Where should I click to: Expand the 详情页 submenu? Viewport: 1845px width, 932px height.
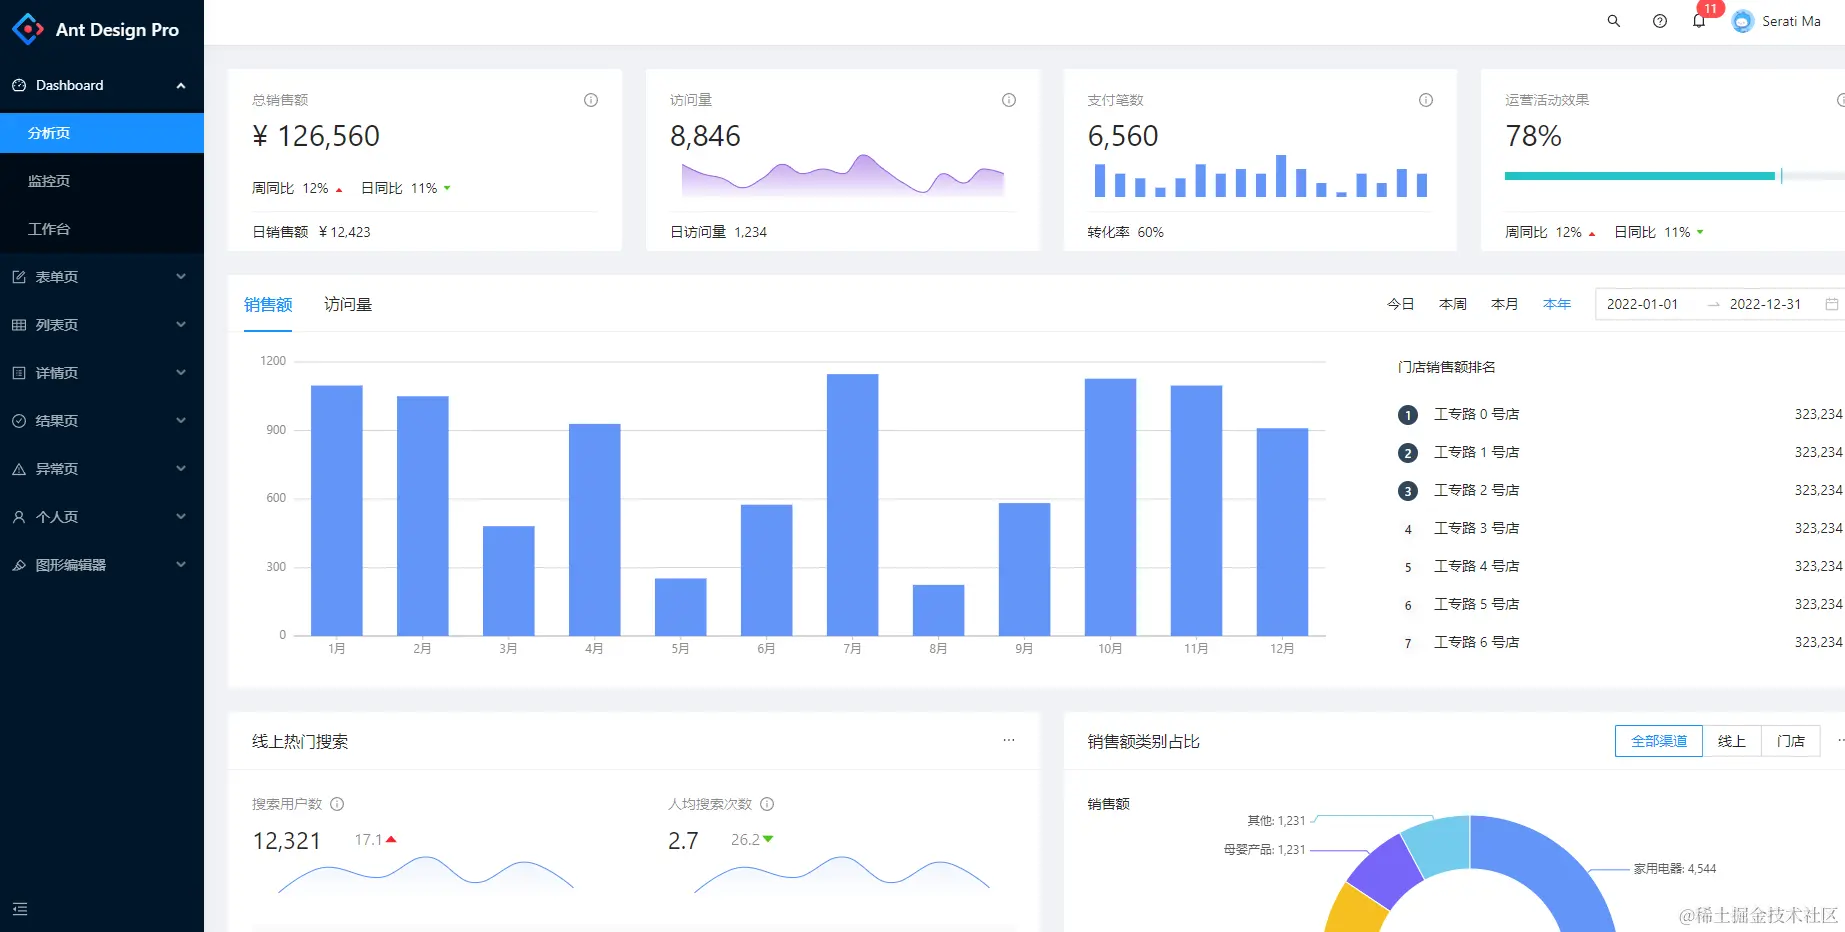pyautogui.click(x=181, y=373)
